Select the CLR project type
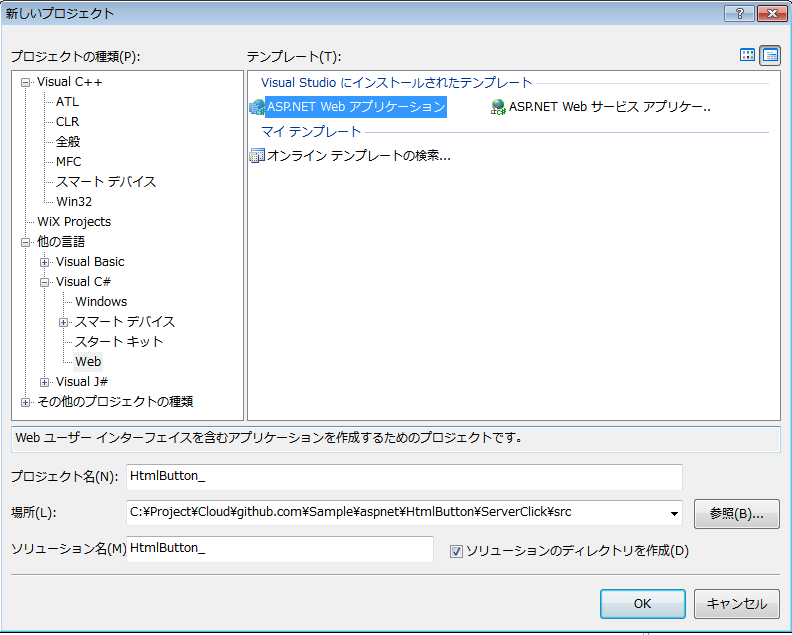 (x=67, y=122)
